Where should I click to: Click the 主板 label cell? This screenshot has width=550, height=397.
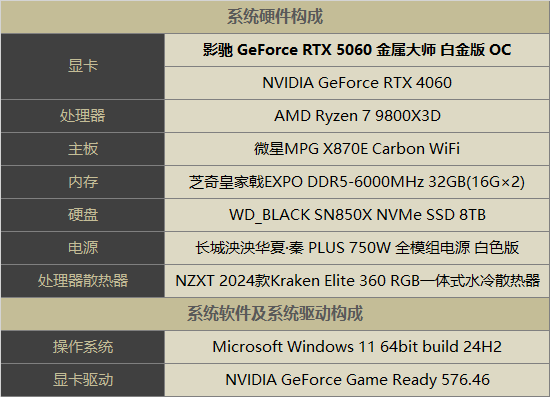click(83, 149)
